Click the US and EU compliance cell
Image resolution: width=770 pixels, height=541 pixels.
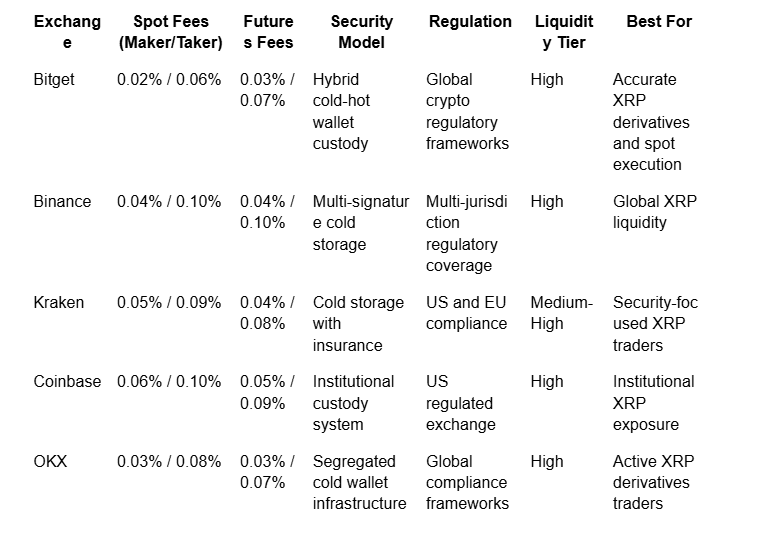pos(467,313)
